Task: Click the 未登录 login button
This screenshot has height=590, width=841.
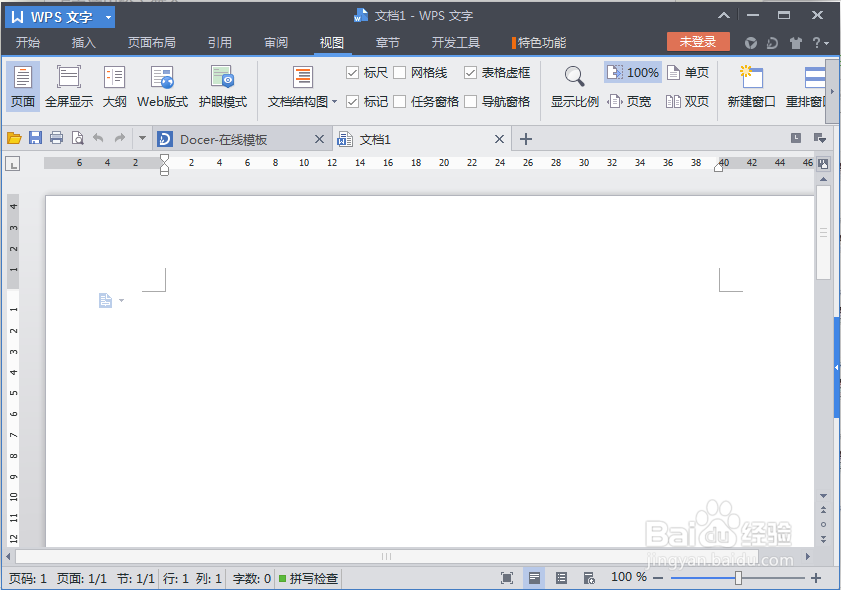Action: [698, 42]
